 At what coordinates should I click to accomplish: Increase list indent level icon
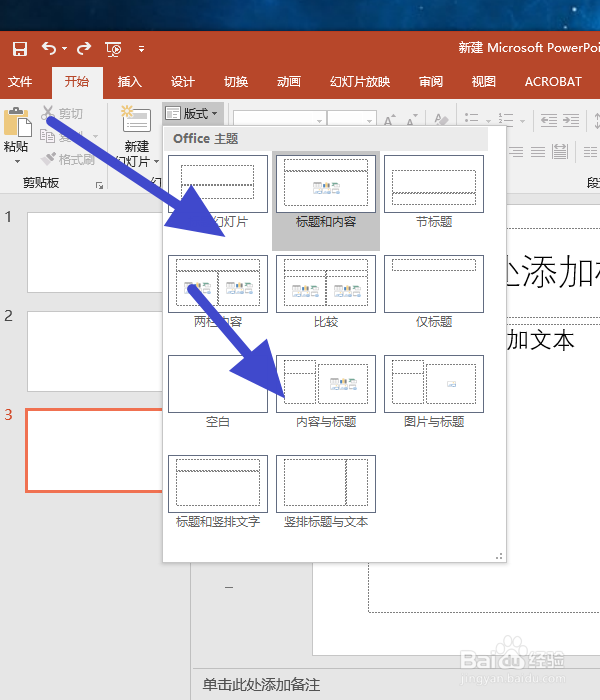[x=571, y=120]
